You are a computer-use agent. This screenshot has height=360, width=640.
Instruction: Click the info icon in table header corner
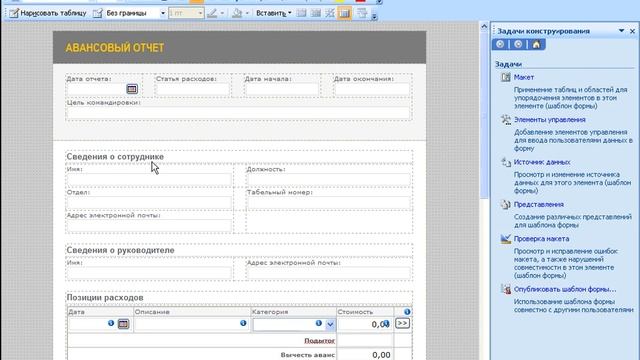407,312
